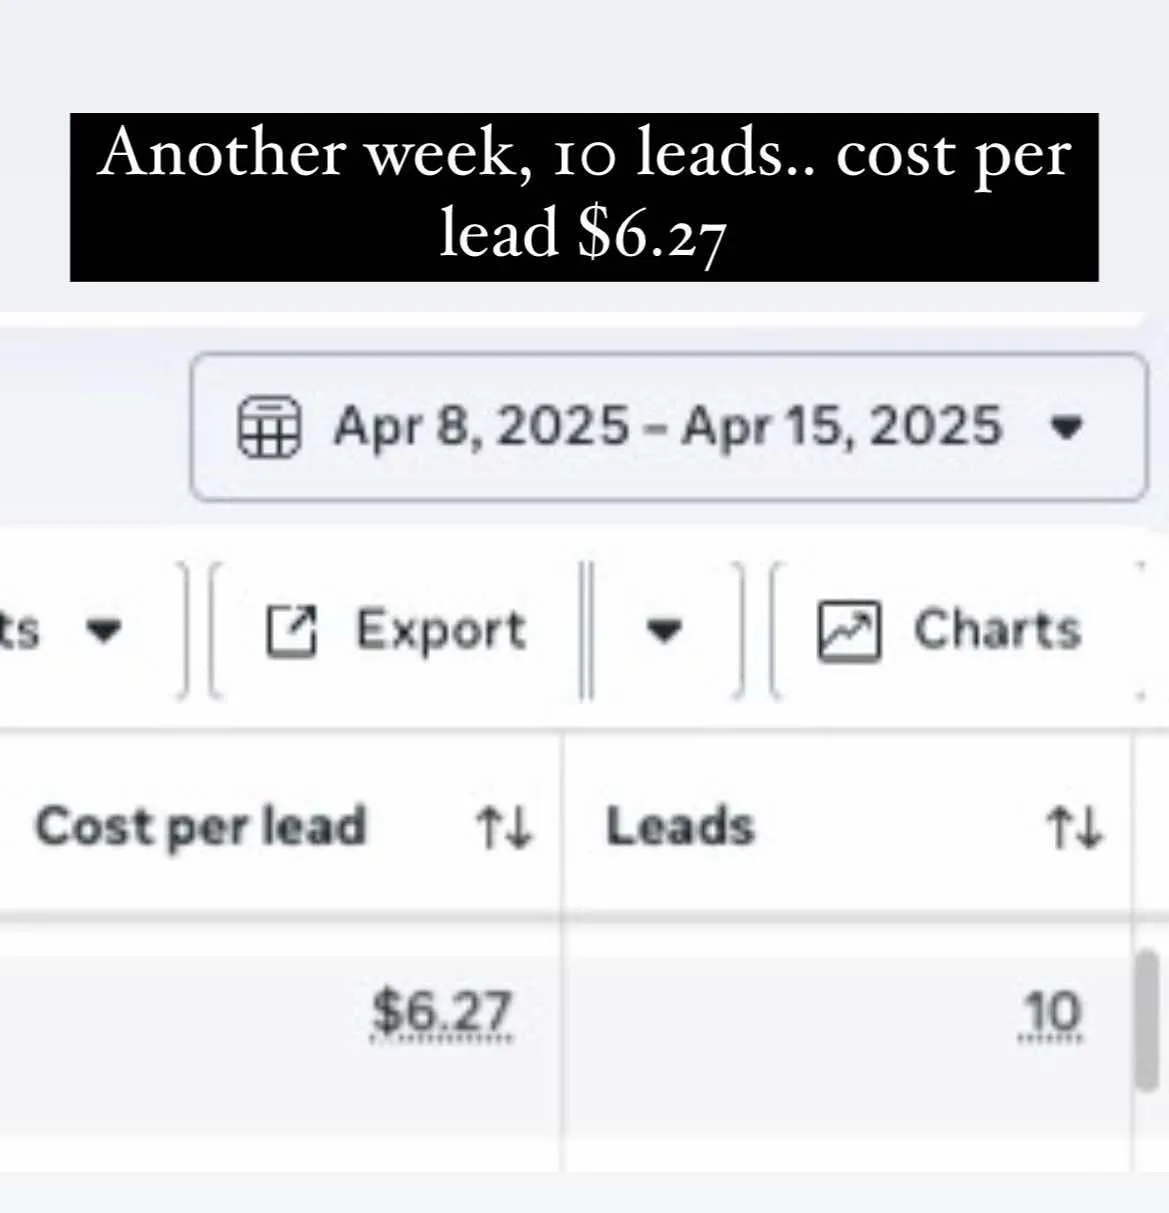
Task: Click the date text Apr 15, 2025
Action: point(842,427)
